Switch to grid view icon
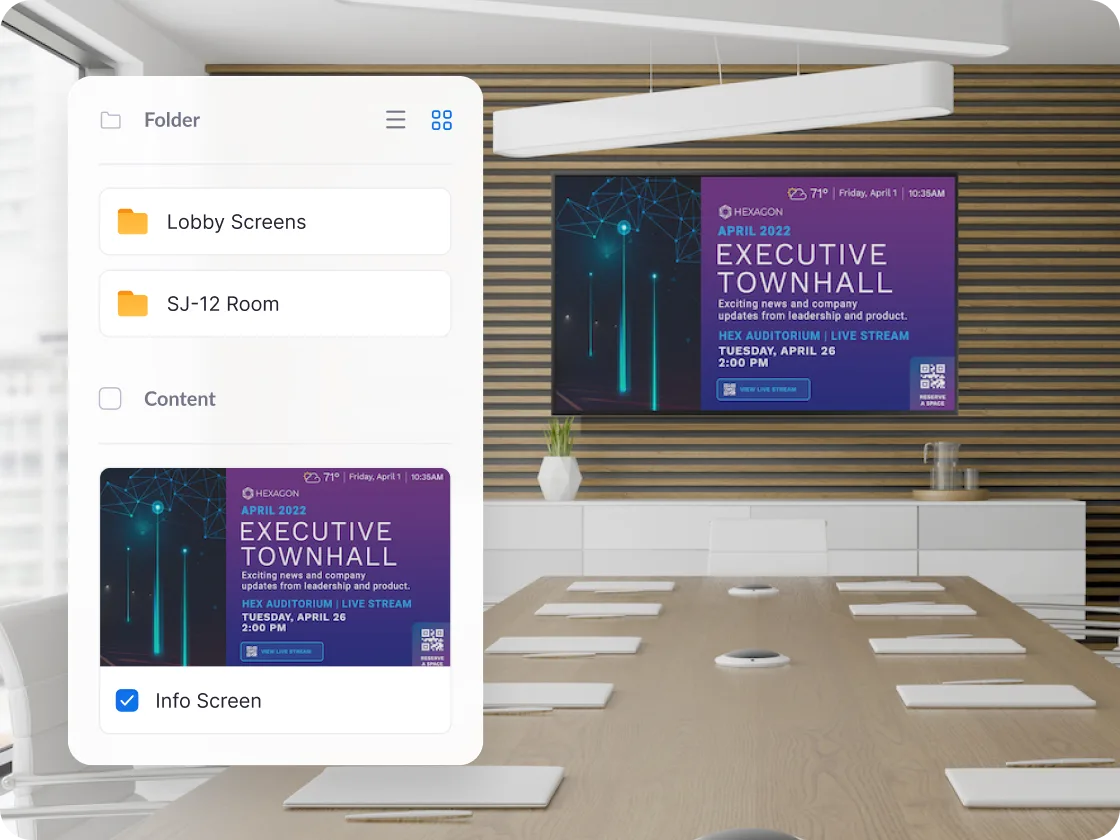 pos(441,119)
